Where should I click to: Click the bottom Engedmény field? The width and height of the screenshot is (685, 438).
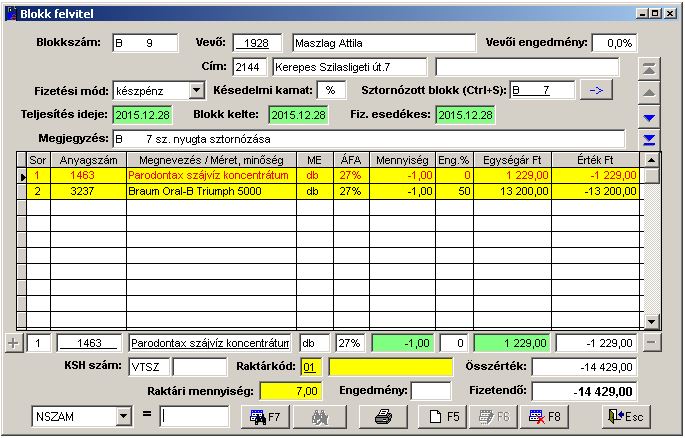pos(431,391)
